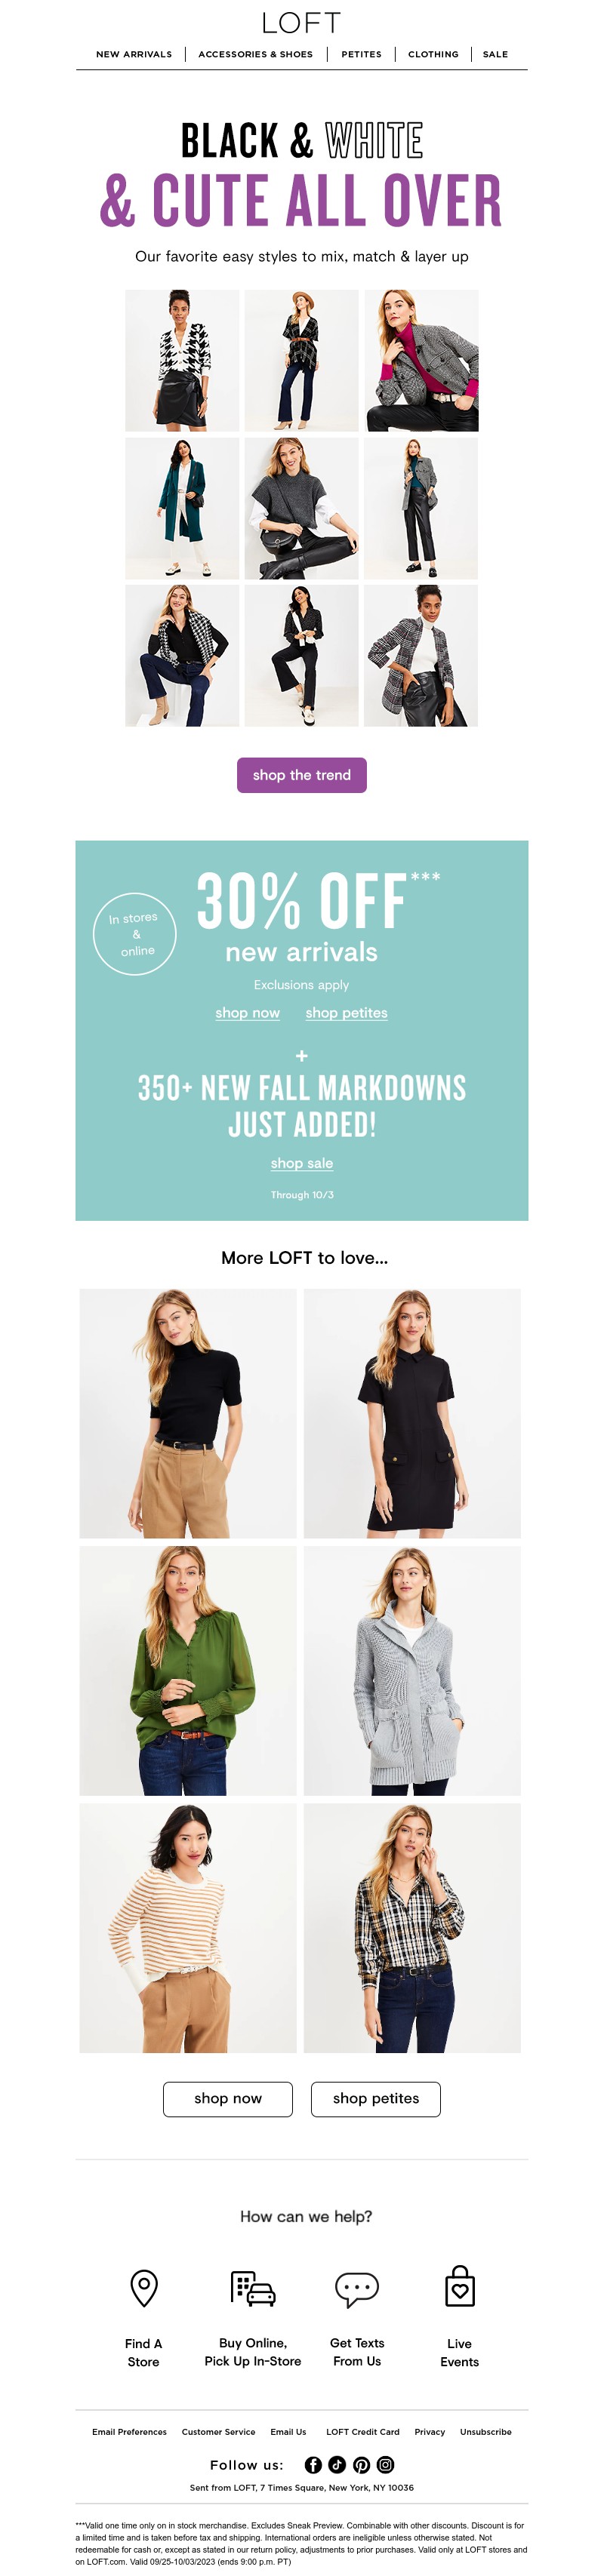The image size is (604, 2576).
Task: Follow the shop now link in teal banner
Action: [x=248, y=1013]
